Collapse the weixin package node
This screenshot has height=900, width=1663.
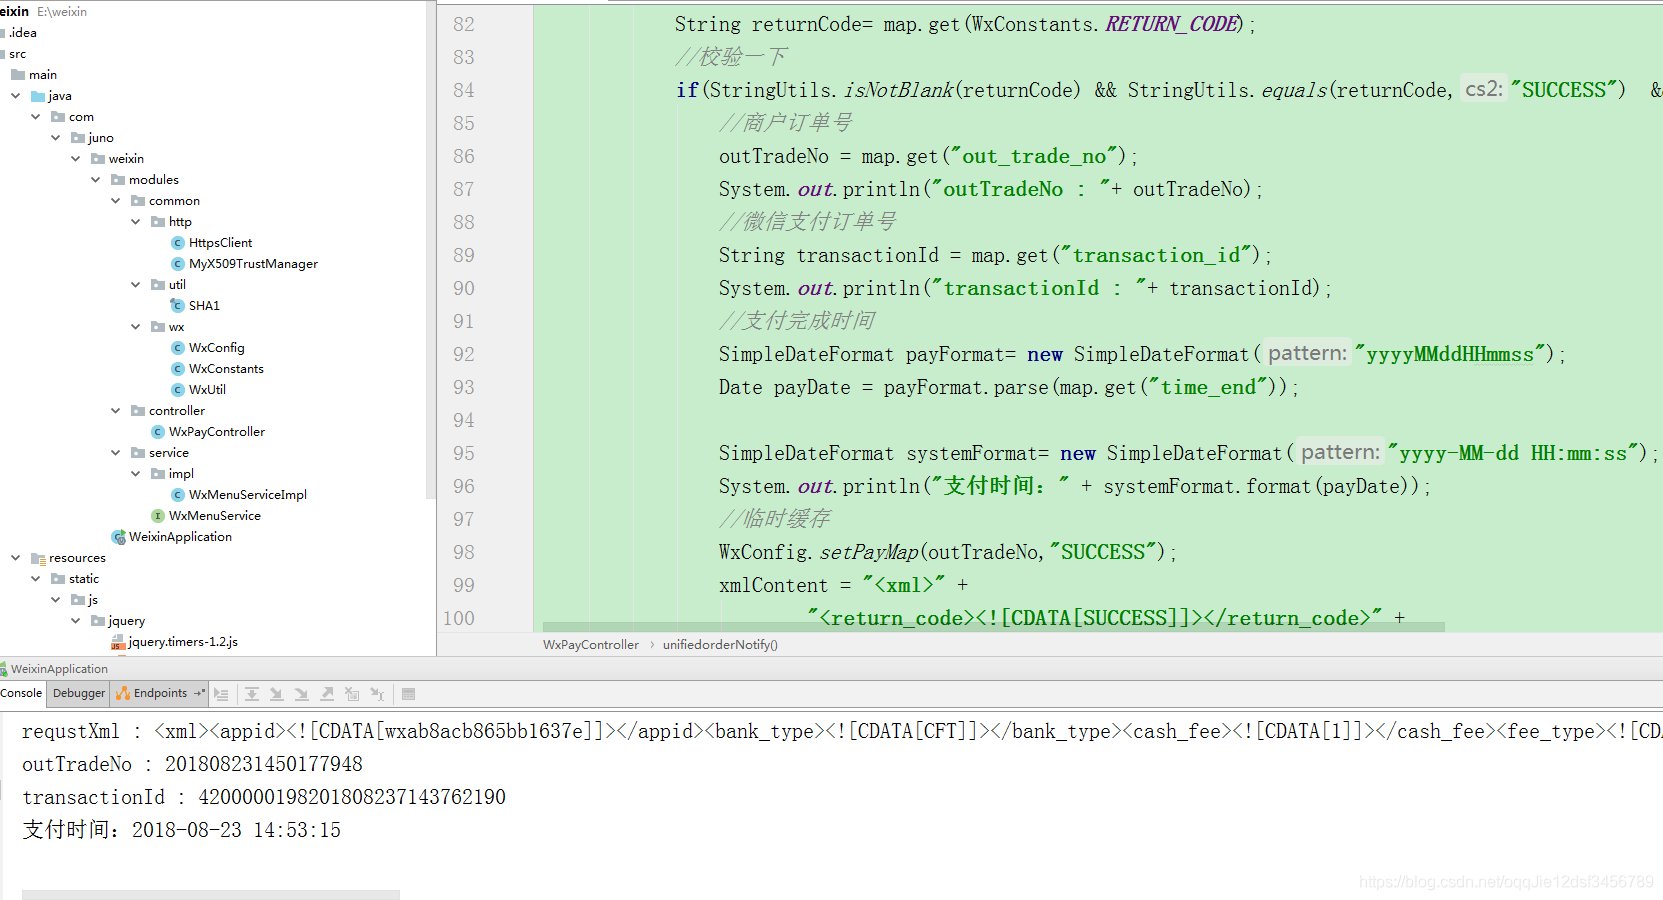coord(75,159)
